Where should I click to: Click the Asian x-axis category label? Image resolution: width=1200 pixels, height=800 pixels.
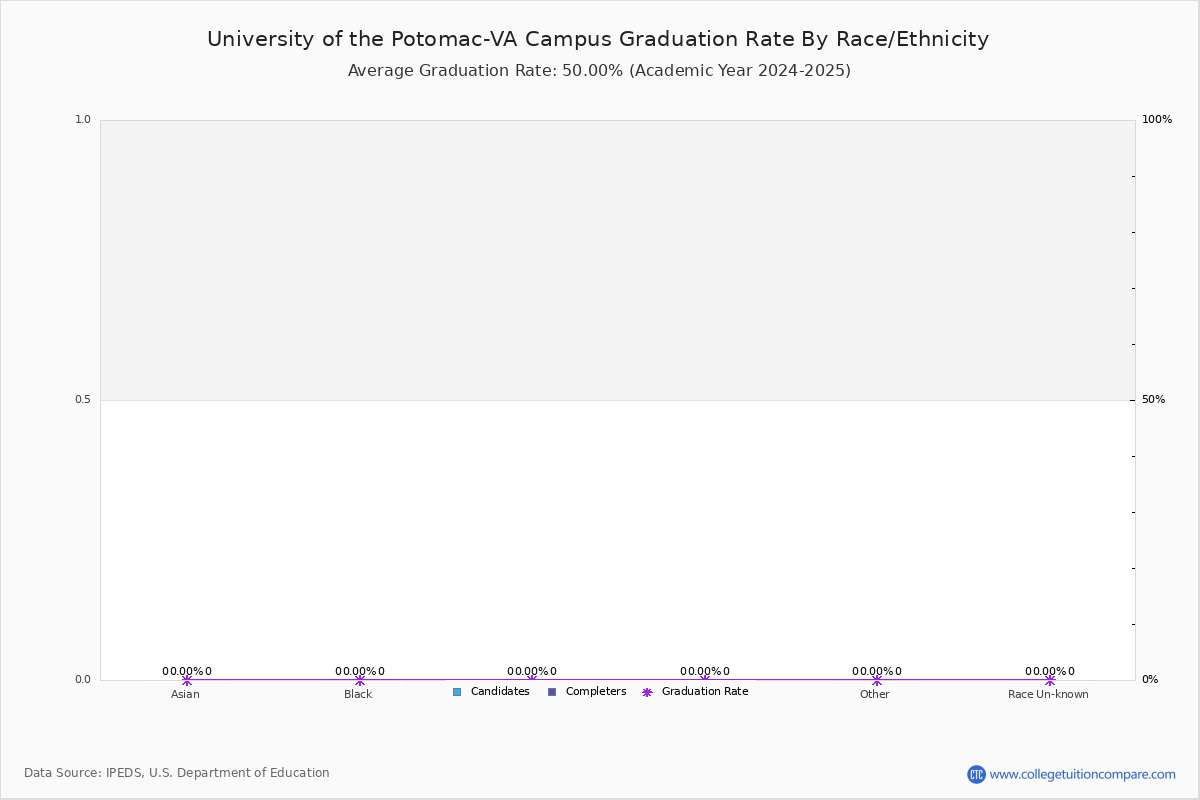185,695
